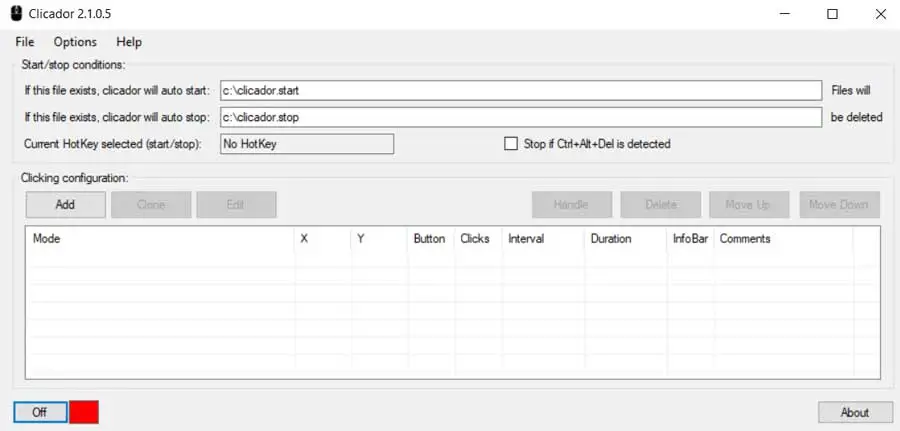This screenshot has width=900, height=431.
Task: Open the About dialog button
Action: [855, 413]
